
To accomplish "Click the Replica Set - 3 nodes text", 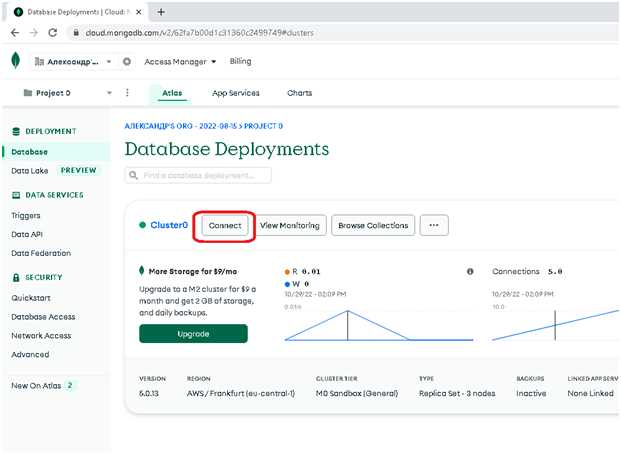I will [457, 393].
